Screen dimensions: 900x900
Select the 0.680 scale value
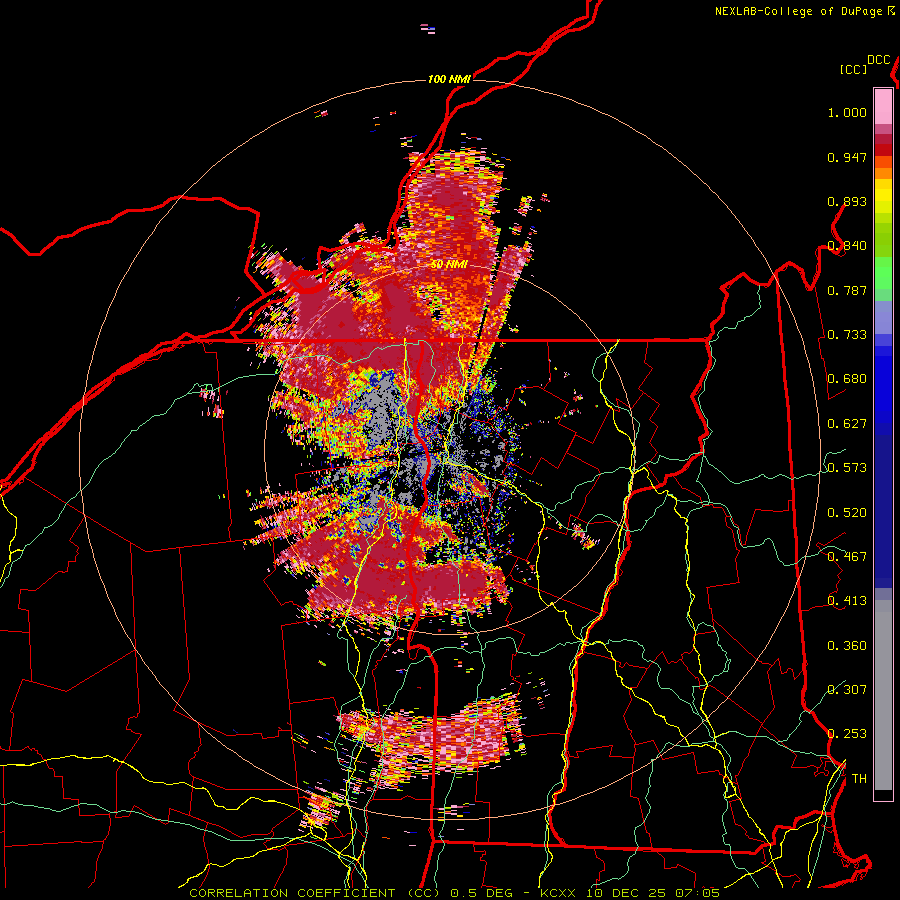tap(847, 379)
